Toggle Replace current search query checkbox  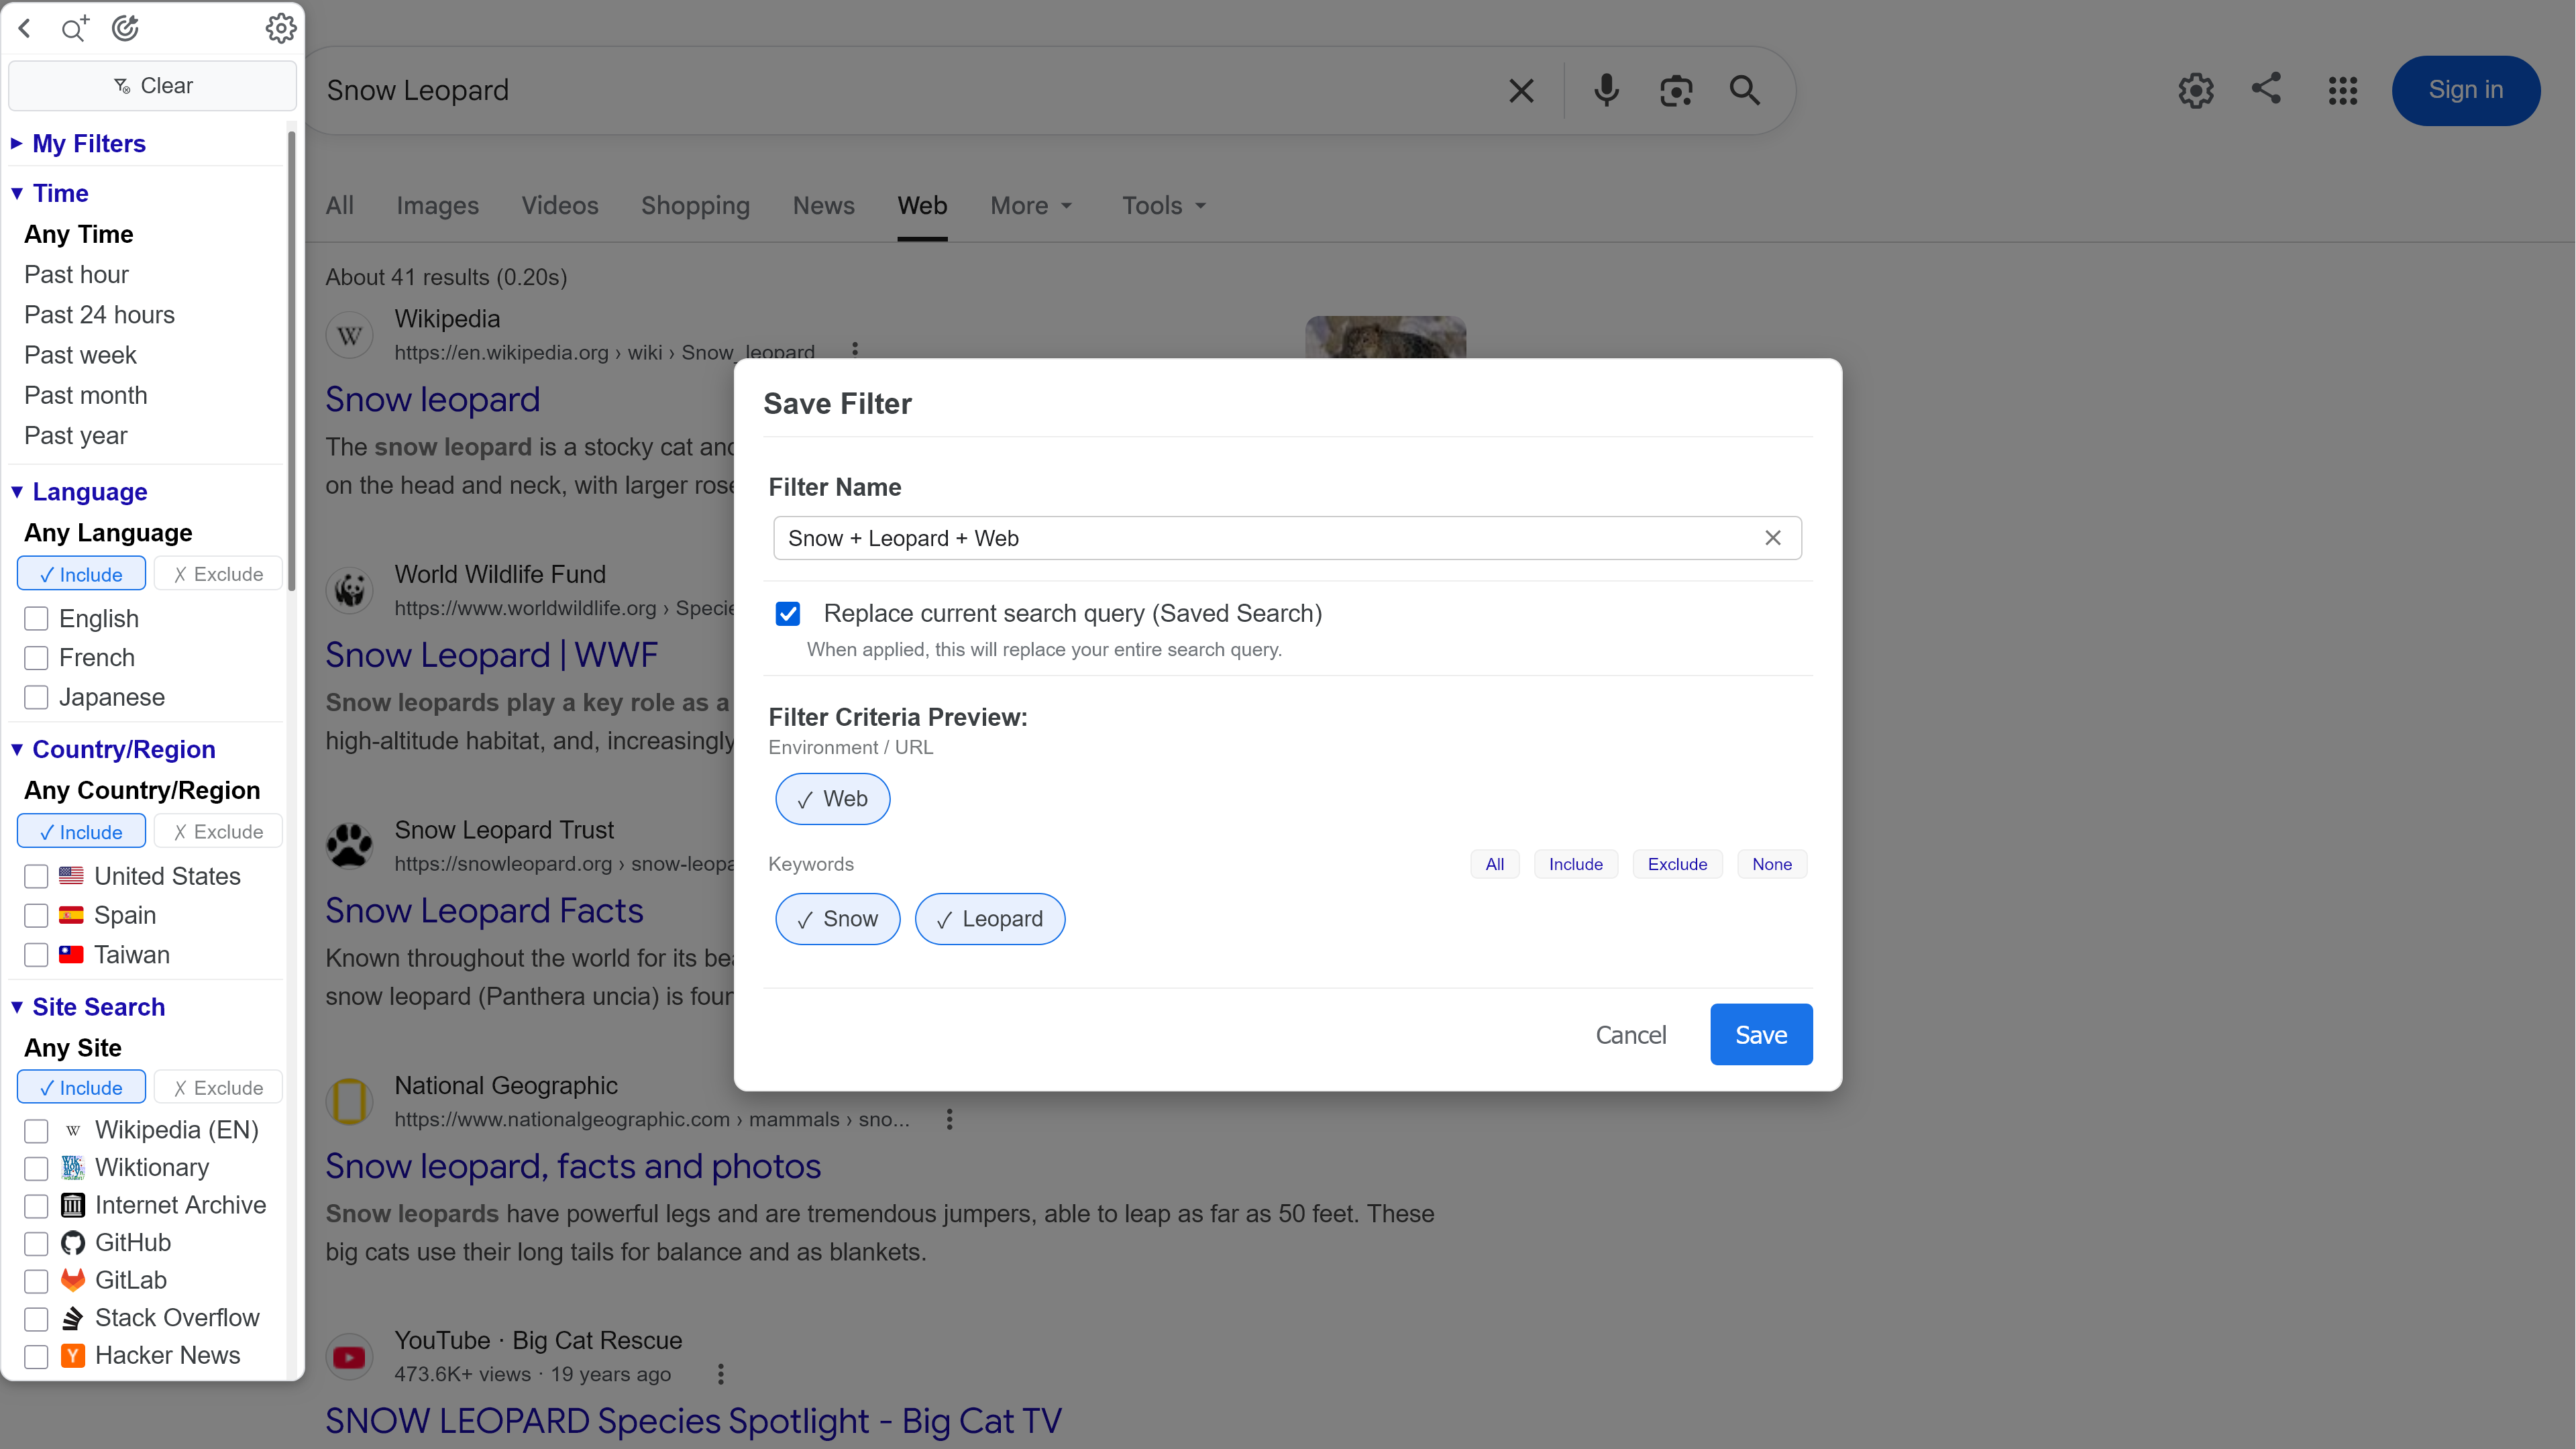788,614
